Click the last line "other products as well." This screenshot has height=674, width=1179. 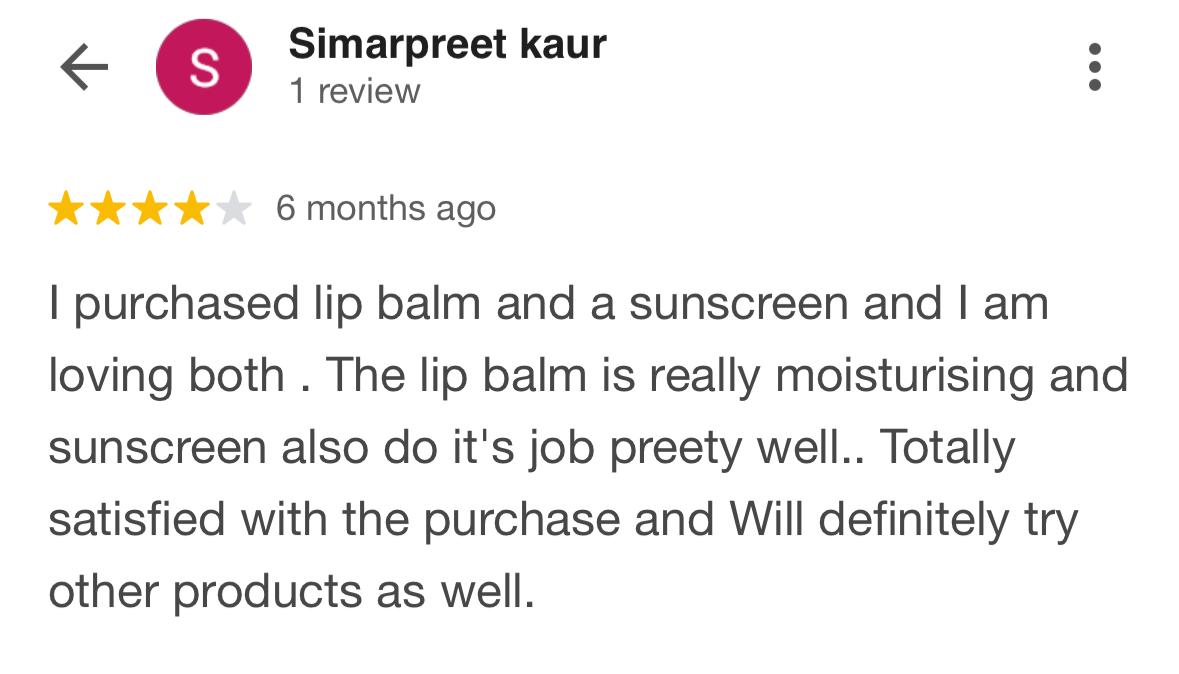tap(291, 592)
